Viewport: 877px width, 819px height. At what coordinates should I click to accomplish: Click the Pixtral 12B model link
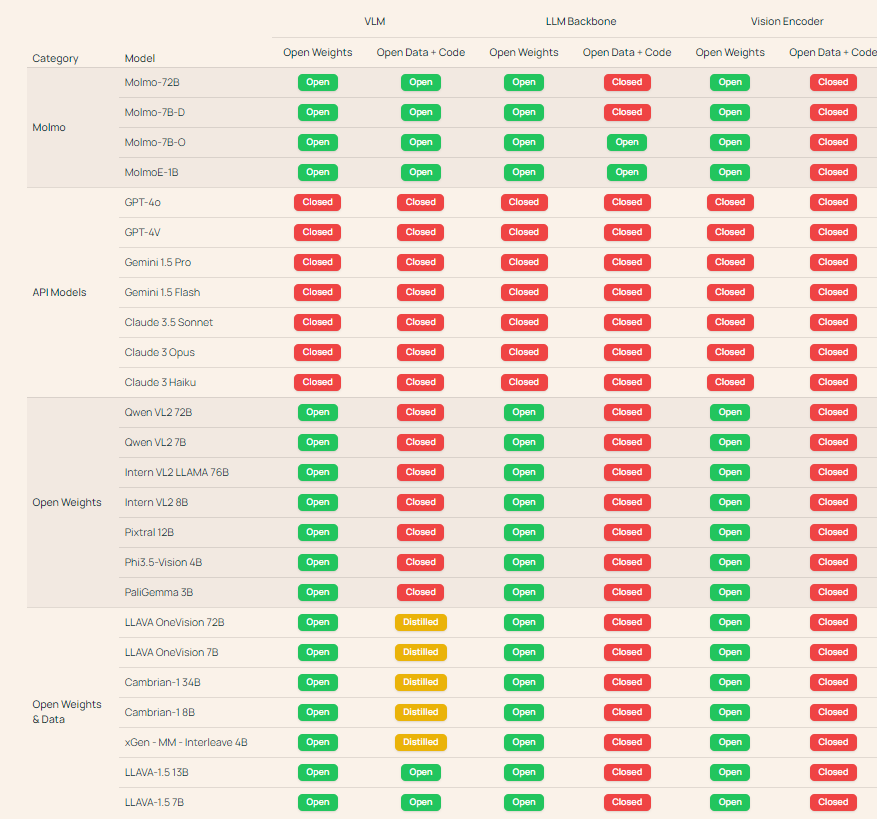[149, 532]
